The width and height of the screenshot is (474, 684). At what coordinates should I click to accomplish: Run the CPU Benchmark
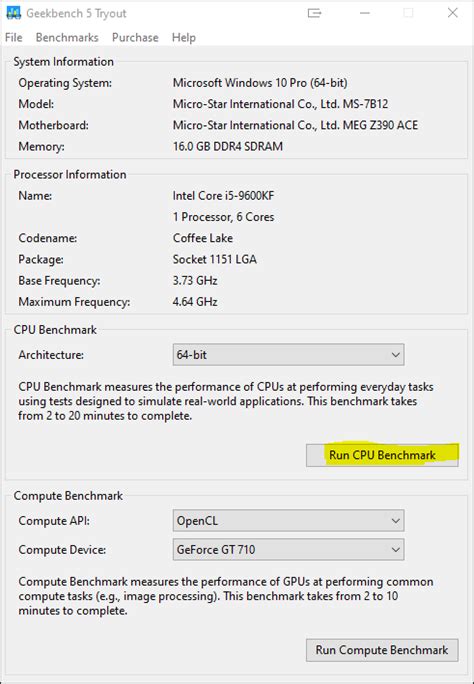[x=382, y=455]
